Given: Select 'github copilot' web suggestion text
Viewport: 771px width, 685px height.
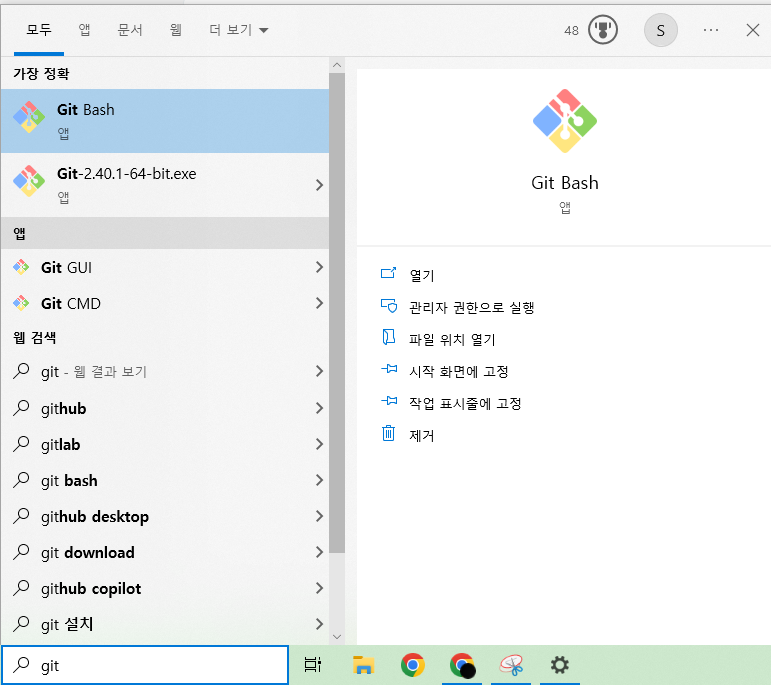Looking at the screenshot, I should 91,589.
